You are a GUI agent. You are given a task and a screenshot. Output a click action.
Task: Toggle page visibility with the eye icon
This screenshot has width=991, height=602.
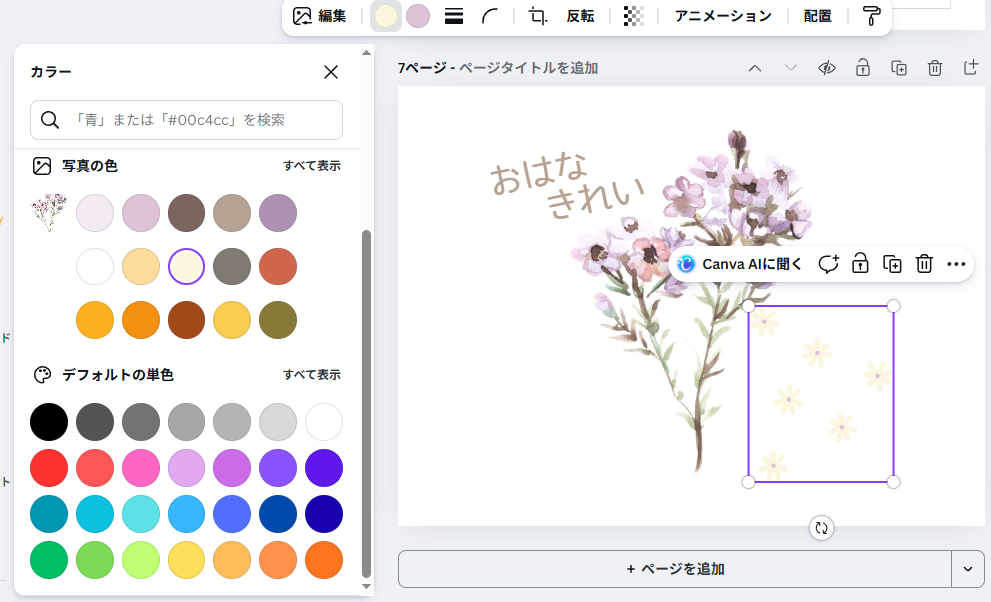point(826,68)
